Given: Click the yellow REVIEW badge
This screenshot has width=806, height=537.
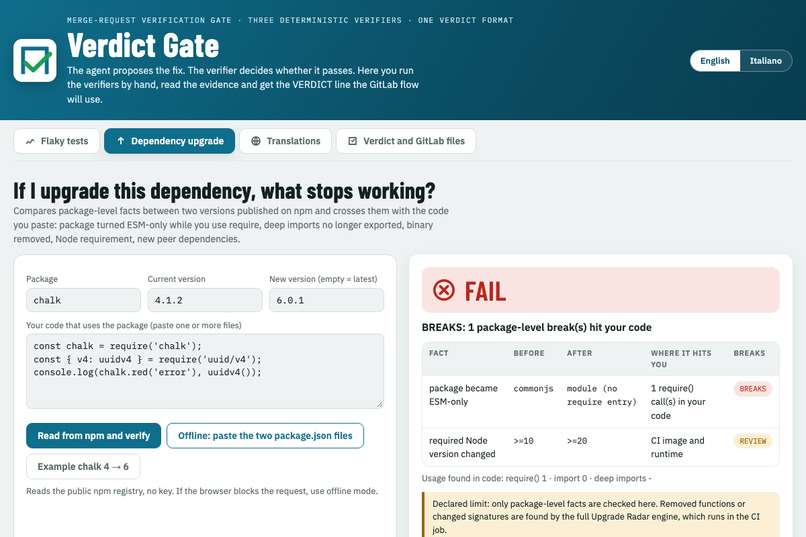Looking at the screenshot, I should [x=753, y=441].
